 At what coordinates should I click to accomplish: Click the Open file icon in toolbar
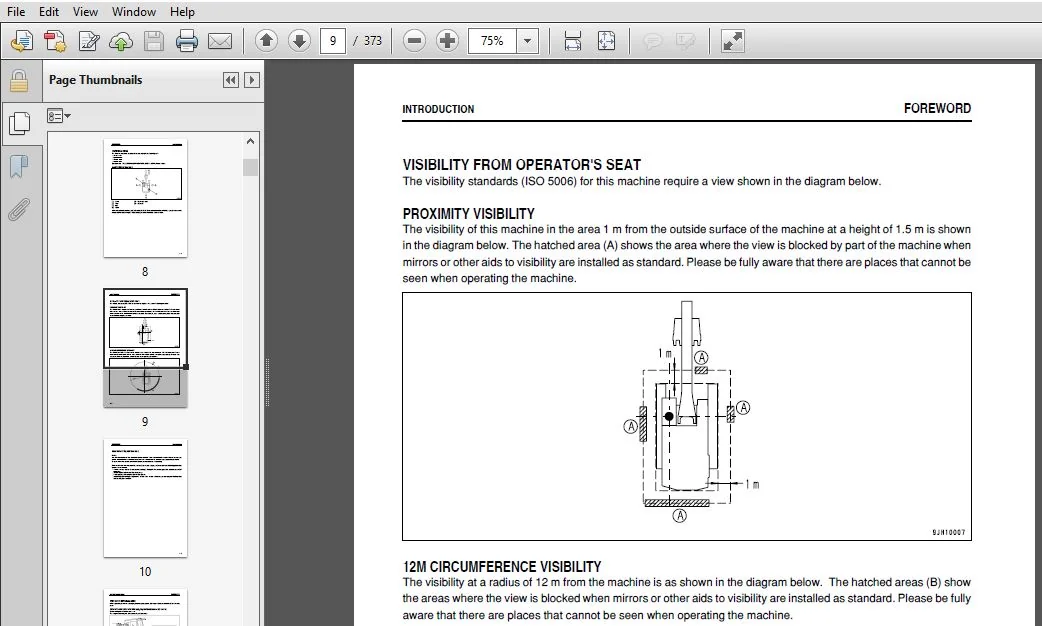tap(22, 41)
